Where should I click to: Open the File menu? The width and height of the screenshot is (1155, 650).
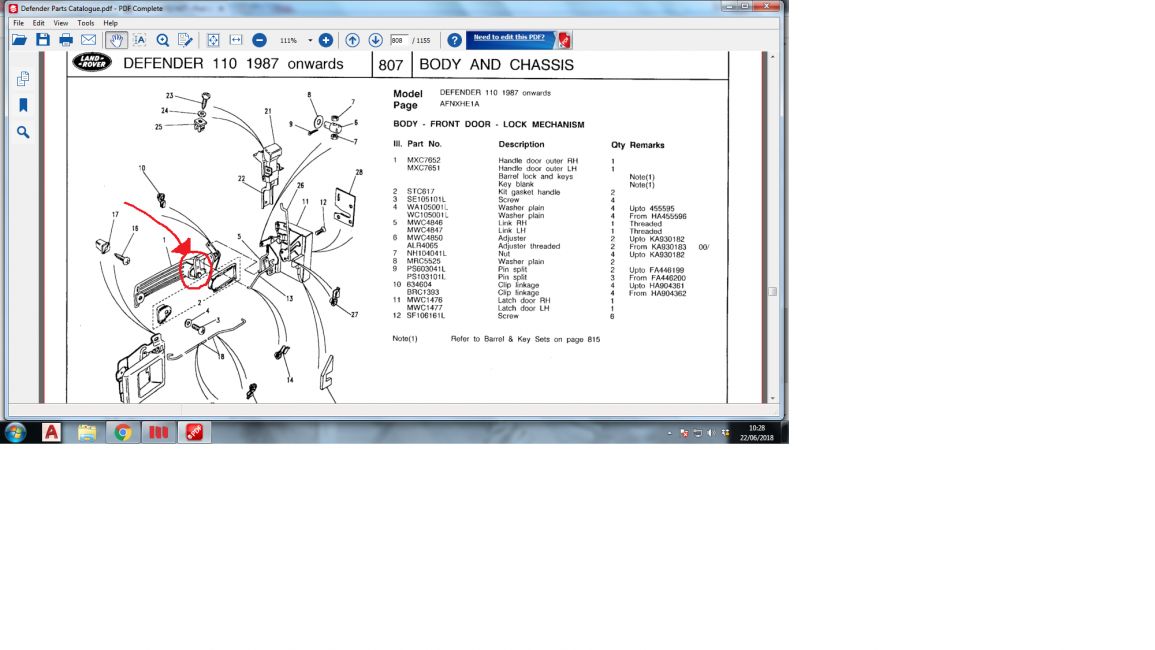[x=18, y=23]
